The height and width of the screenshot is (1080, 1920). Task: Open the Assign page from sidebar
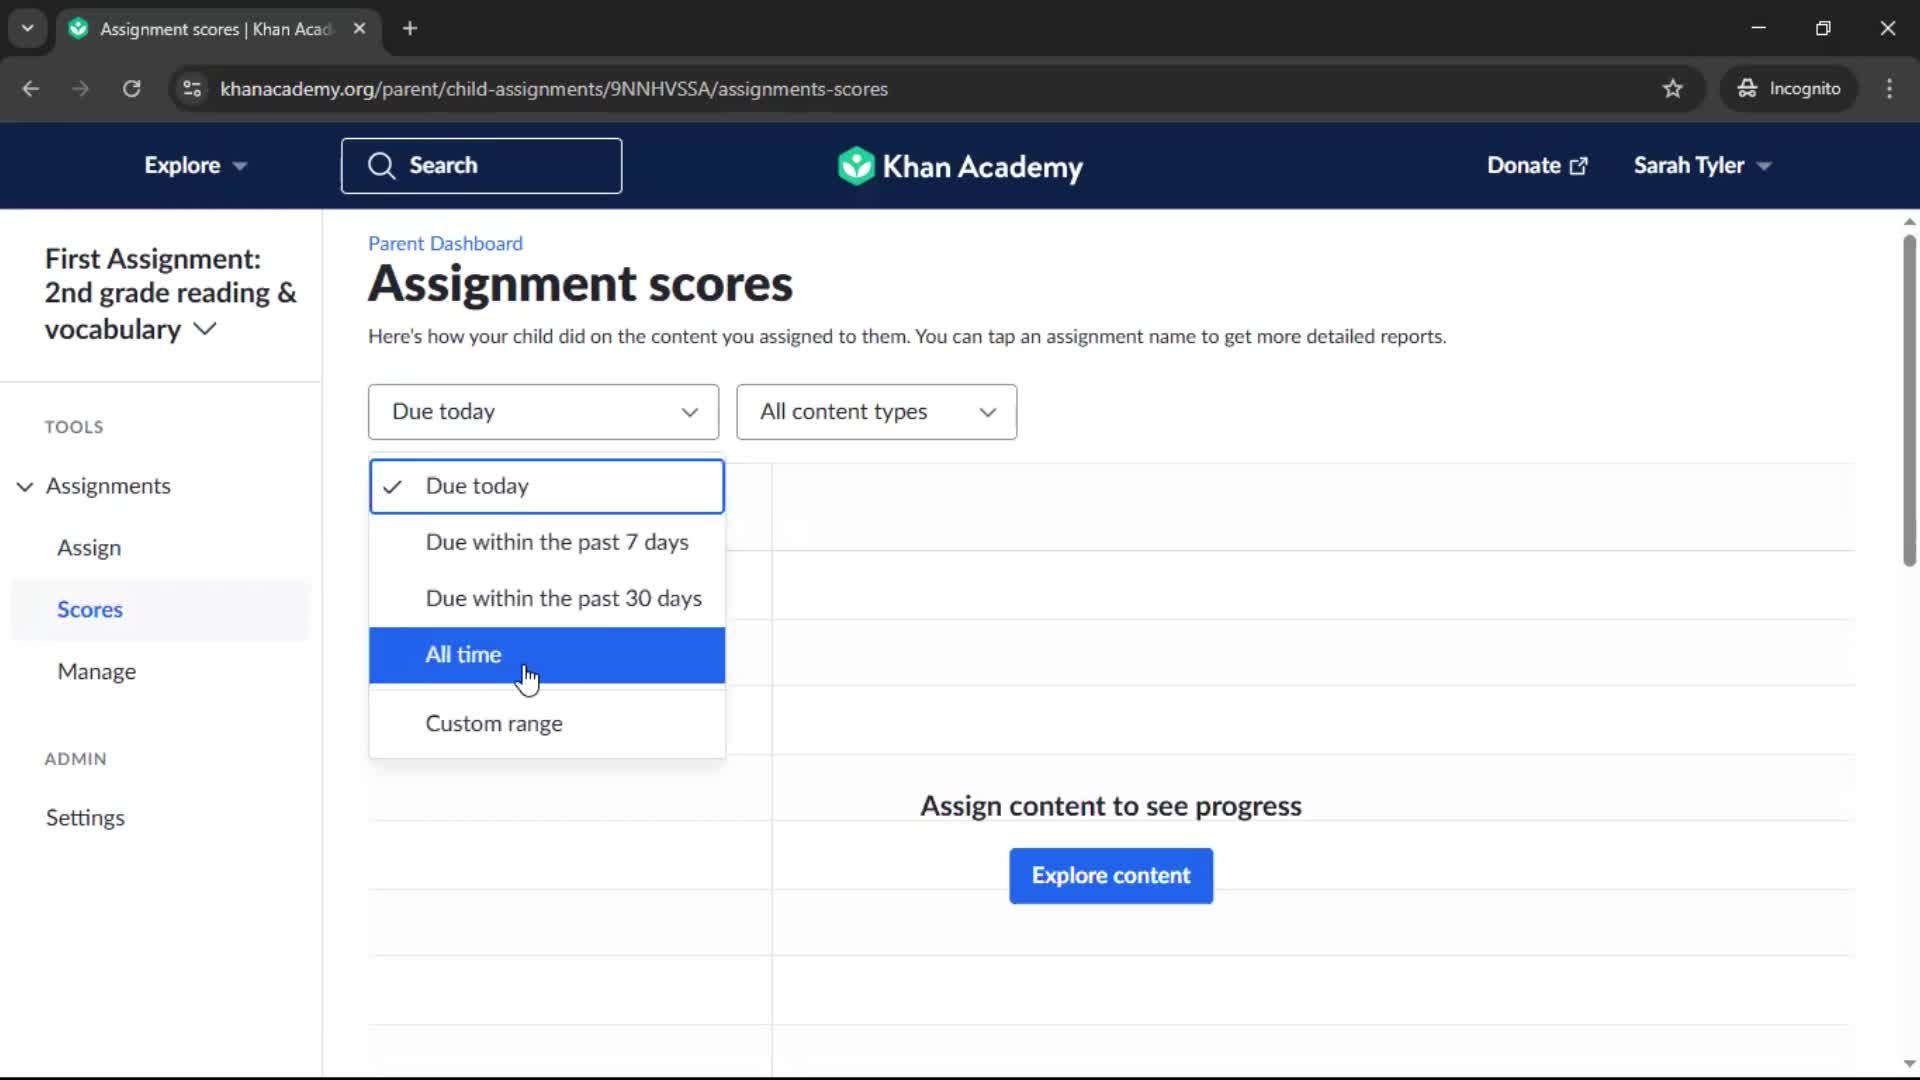coord(89,548)
